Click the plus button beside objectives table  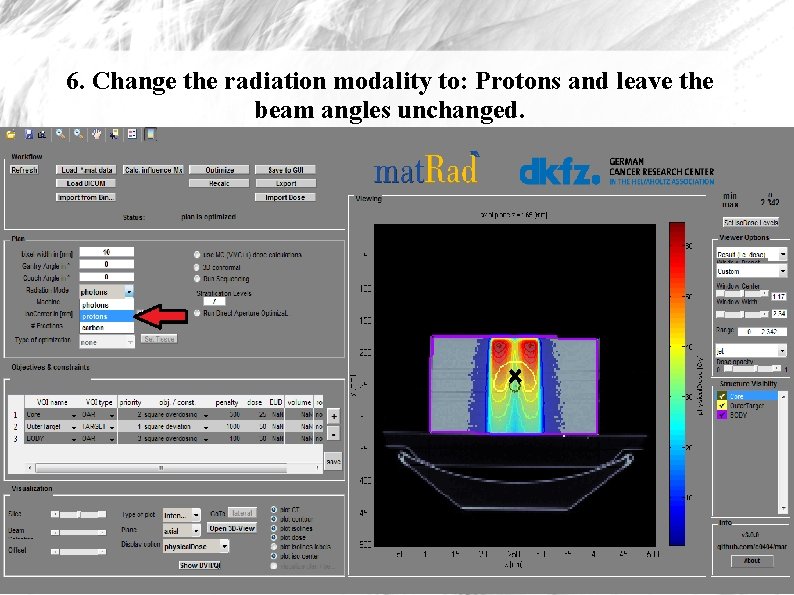pyautogui.click(x=334, y=417)
